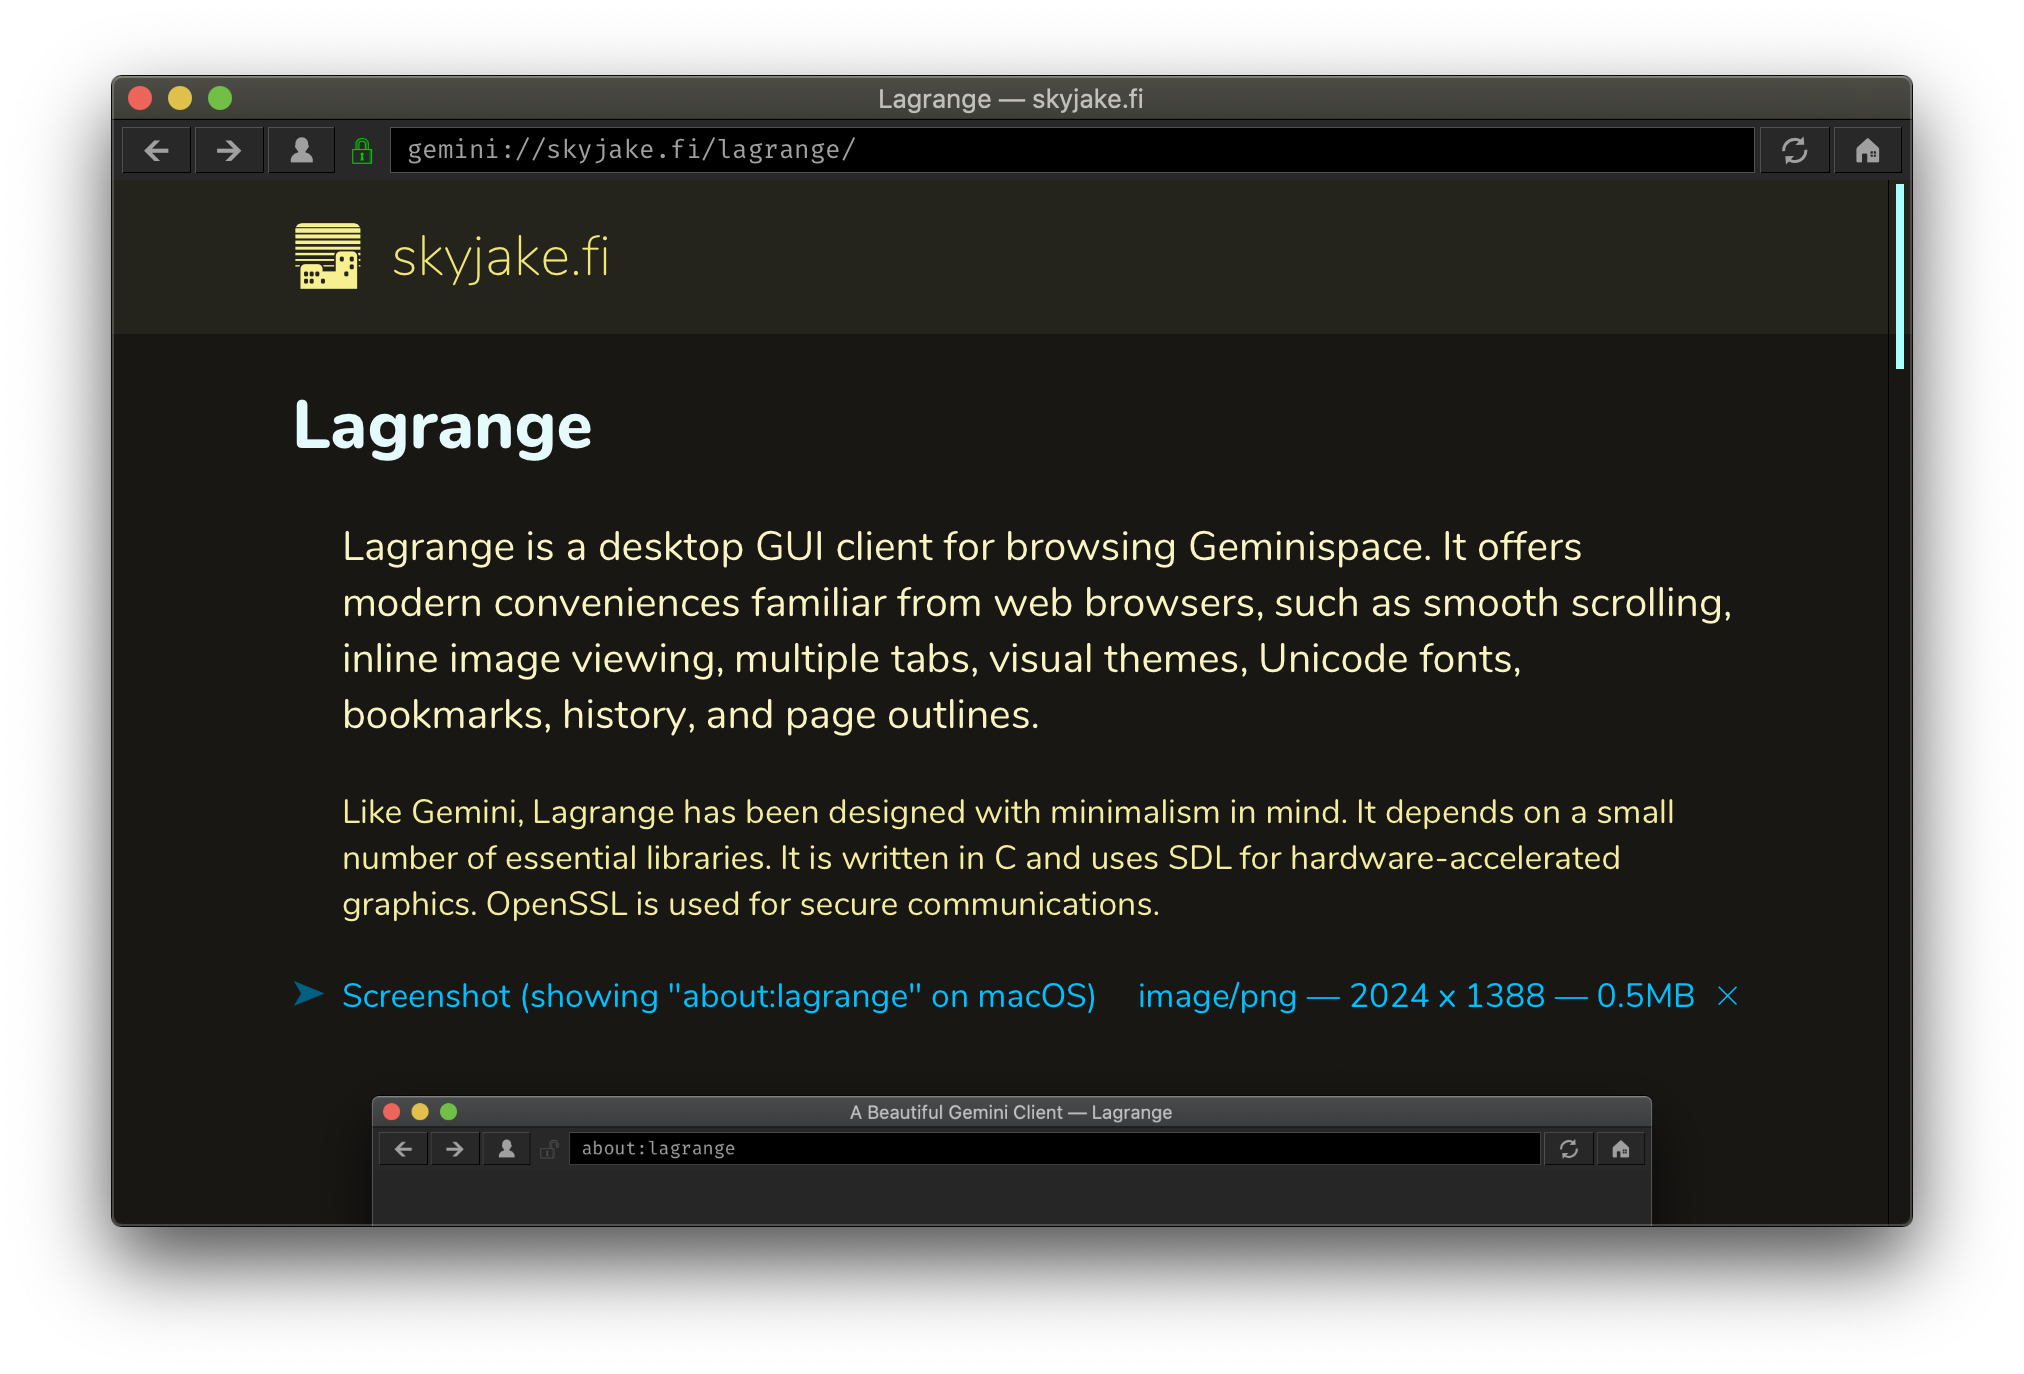Reload the skyjake.fi page

[1795, 151]
